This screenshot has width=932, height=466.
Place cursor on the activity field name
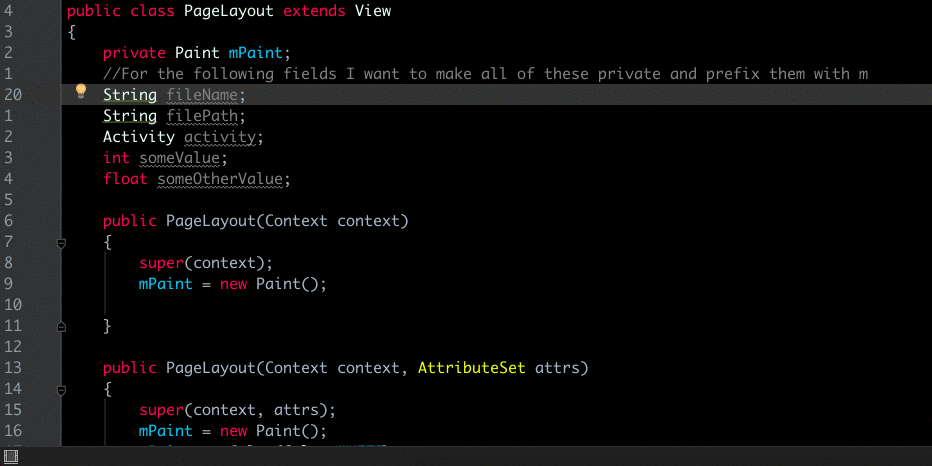(220, 137)
